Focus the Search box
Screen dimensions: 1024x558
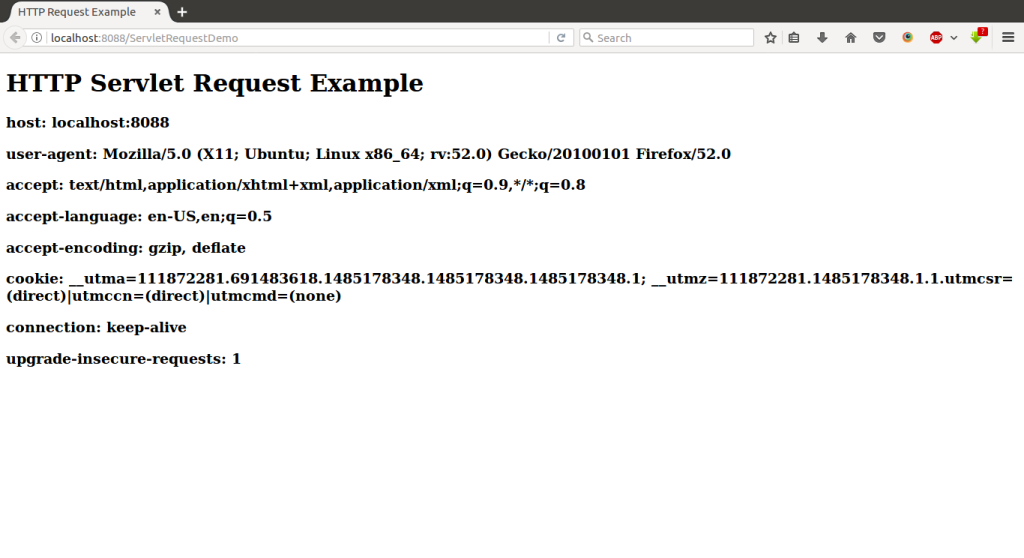pos(672,38)
